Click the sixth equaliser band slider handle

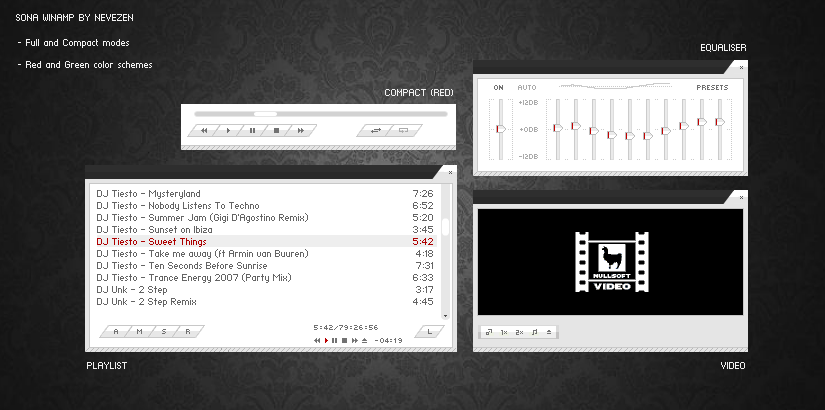coord(648,136)
